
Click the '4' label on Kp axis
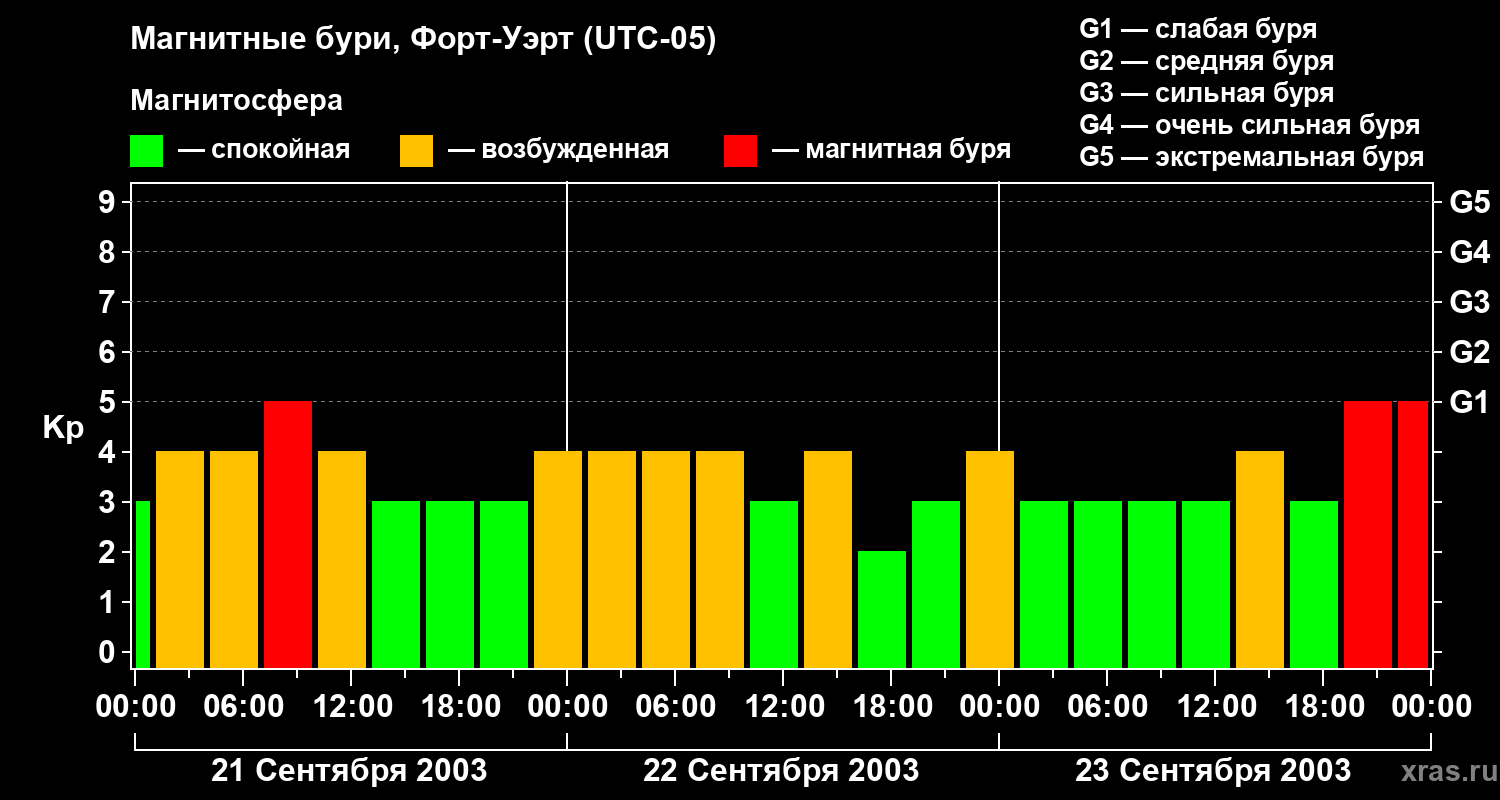pyautogui.click(x=109, y=453)
